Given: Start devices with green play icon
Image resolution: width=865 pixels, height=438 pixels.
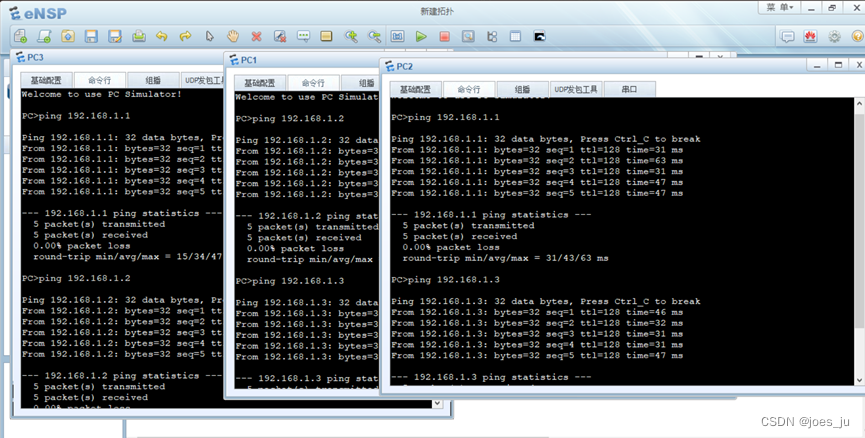Looking at the screenshot, I should [421, 36].
